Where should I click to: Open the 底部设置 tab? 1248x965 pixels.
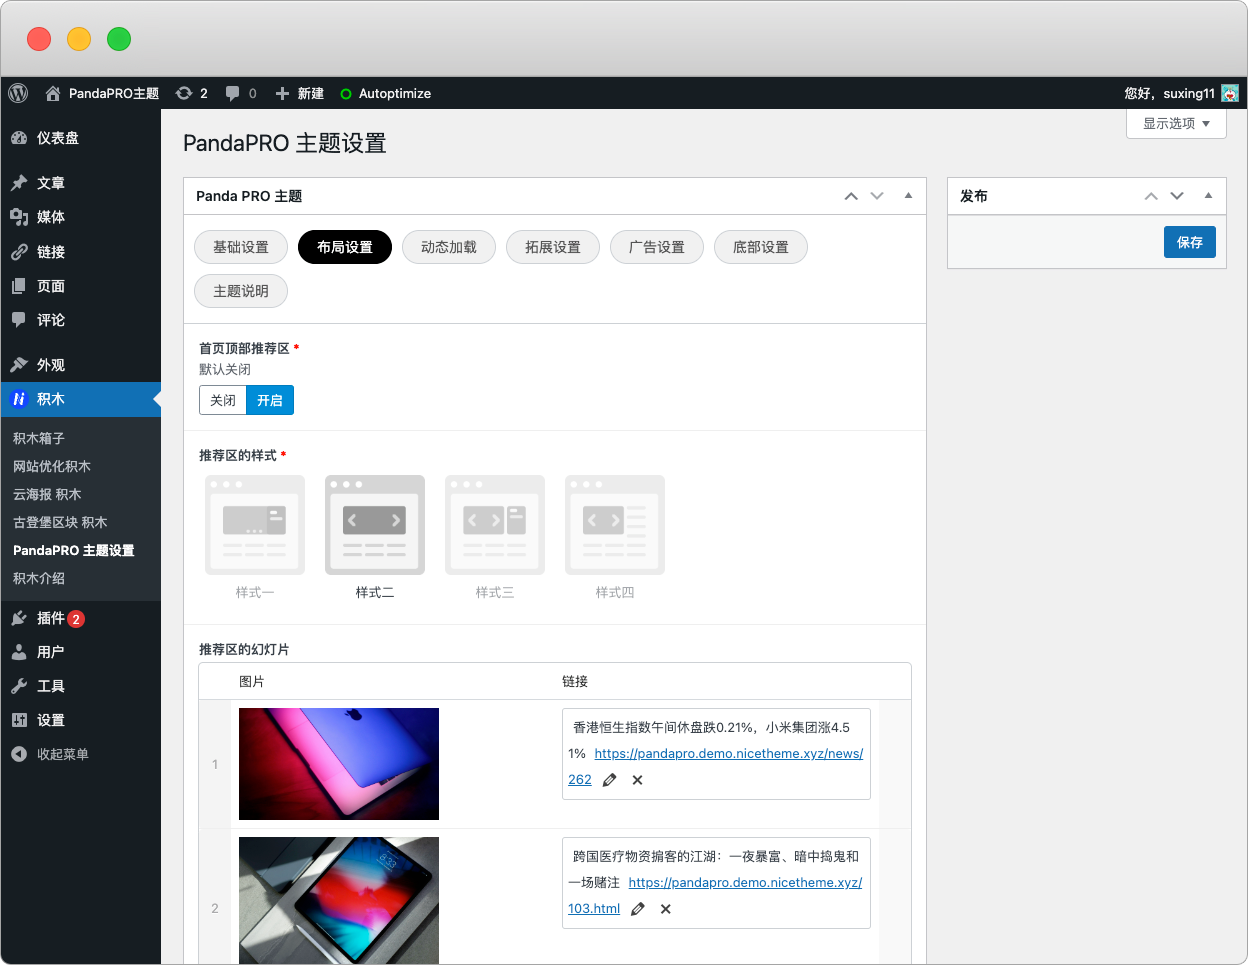761,247
